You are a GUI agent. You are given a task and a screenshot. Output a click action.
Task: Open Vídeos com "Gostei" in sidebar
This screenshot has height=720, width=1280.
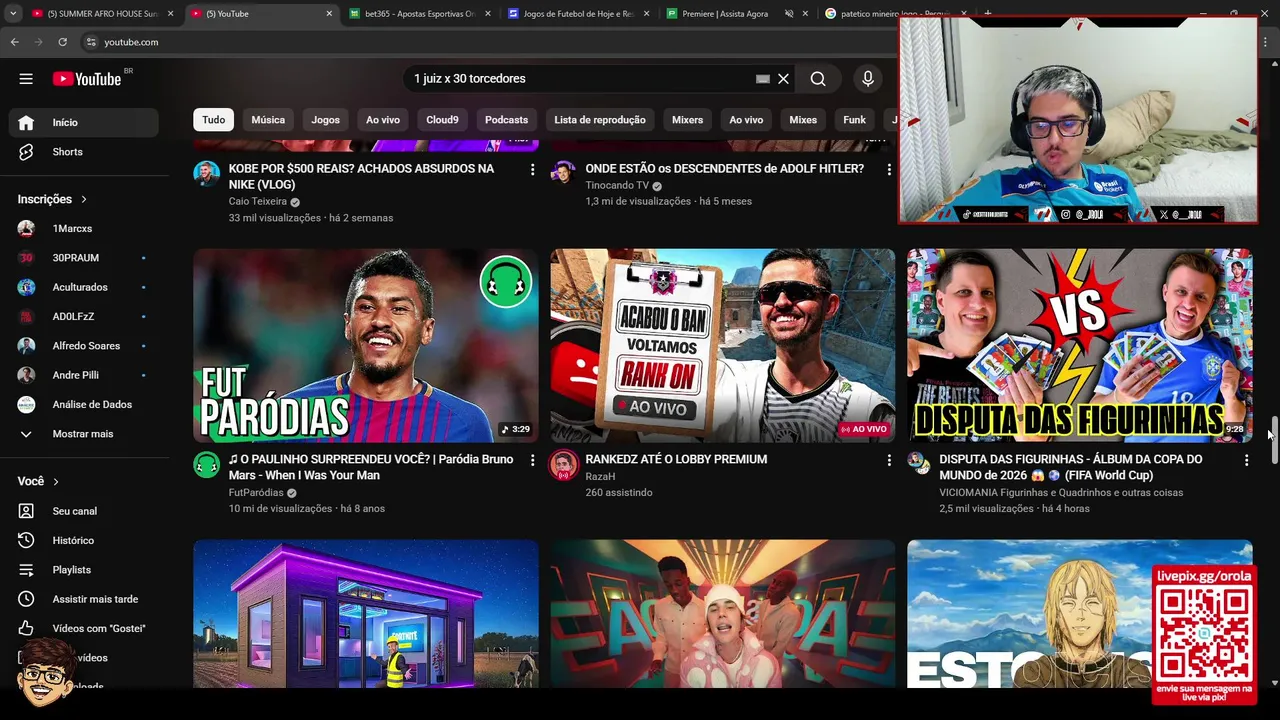coord(83,628)
